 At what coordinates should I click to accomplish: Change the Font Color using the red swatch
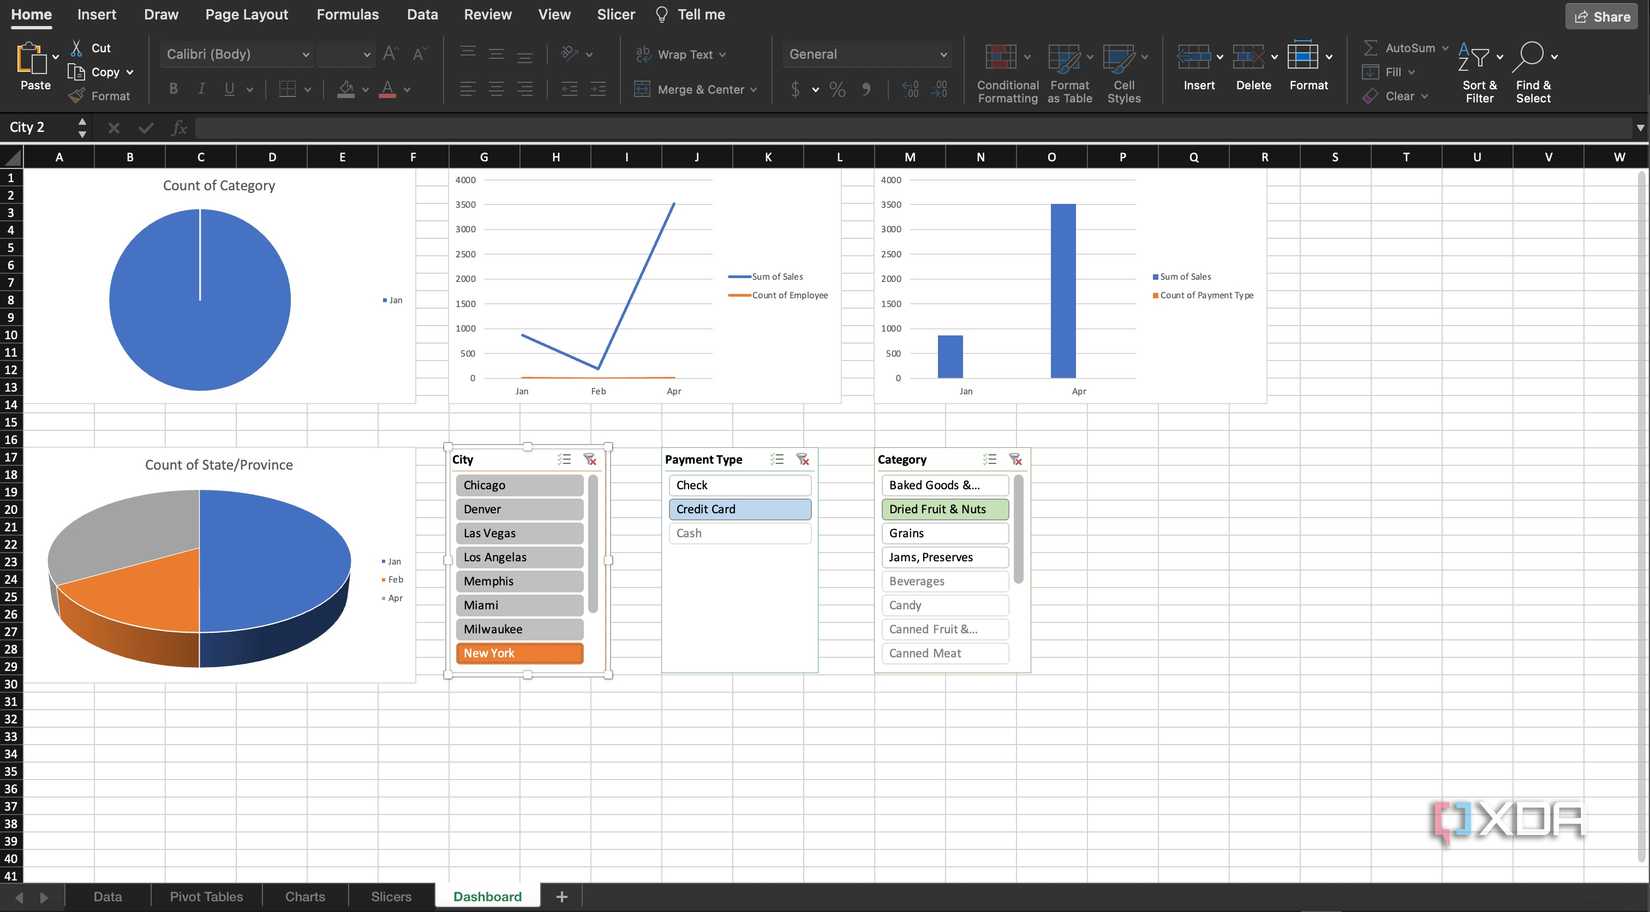tap(386, 89)
